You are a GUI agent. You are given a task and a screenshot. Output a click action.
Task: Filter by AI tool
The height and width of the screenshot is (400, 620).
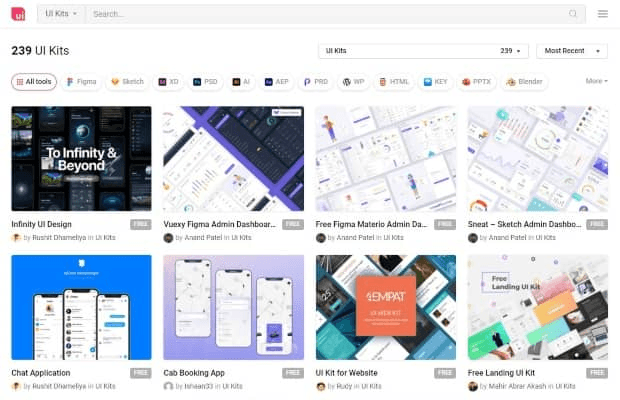tap(241, 82)
